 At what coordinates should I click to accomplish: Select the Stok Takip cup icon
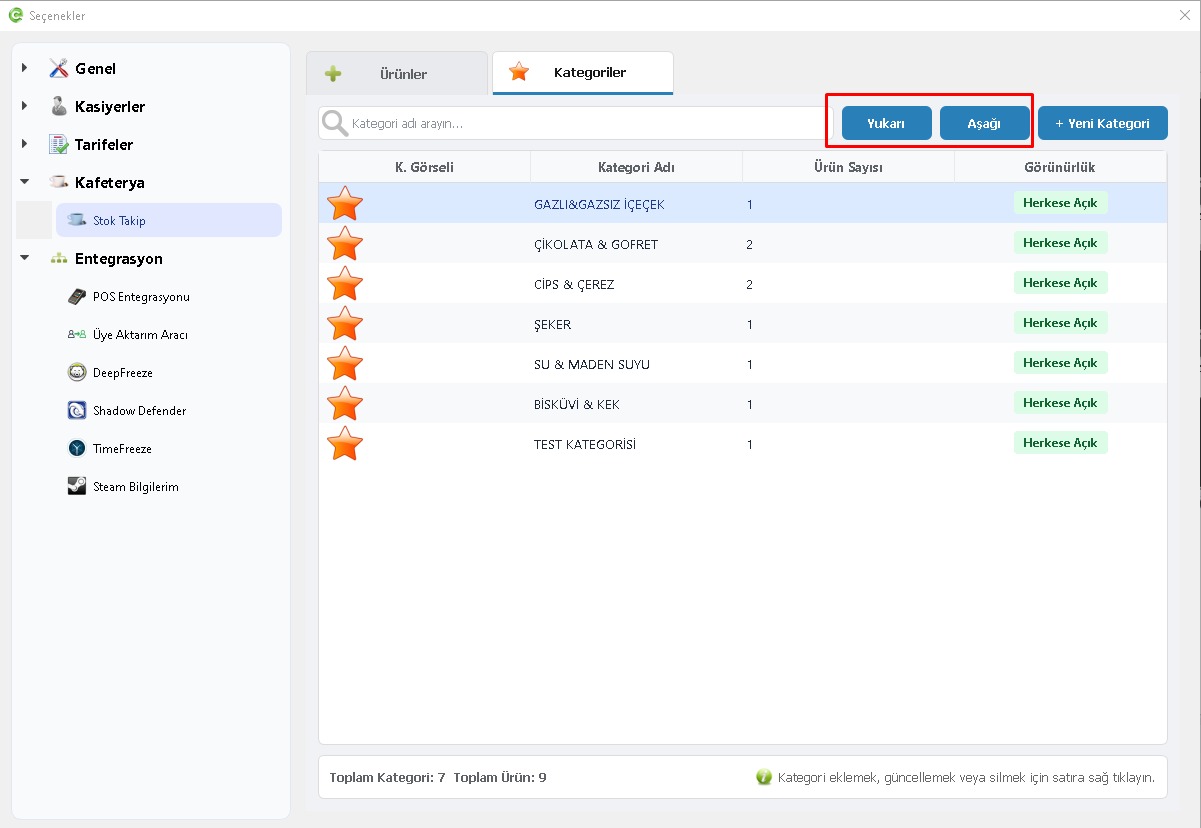(77, 220)
